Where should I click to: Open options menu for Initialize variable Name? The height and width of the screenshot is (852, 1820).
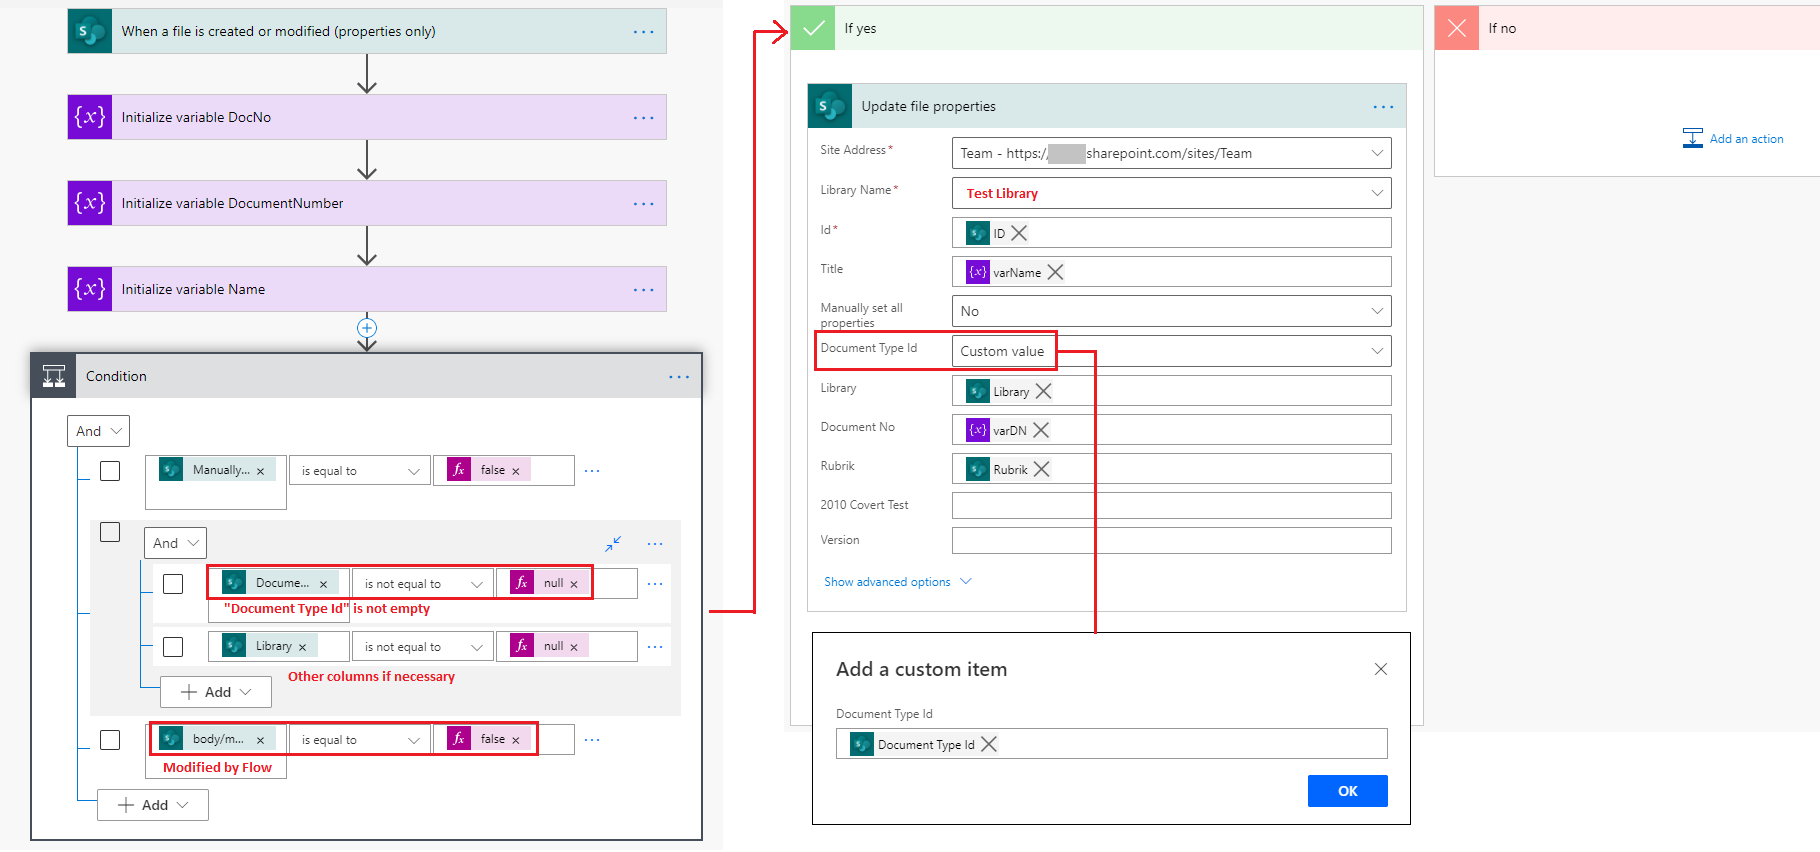643,290
